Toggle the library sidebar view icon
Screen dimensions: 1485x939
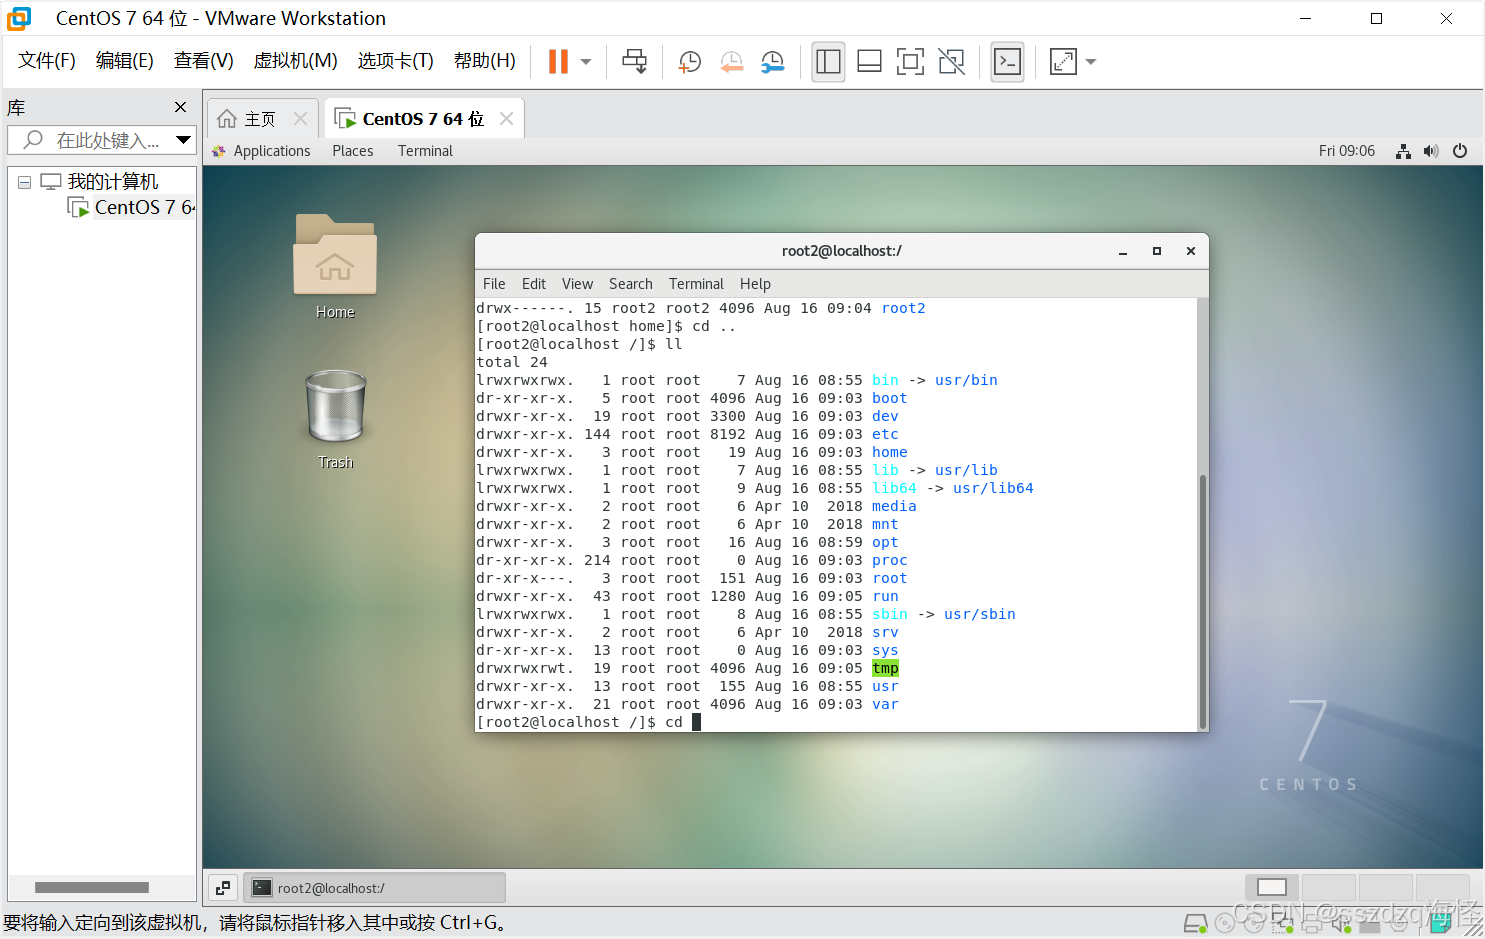tap(828, 62)
